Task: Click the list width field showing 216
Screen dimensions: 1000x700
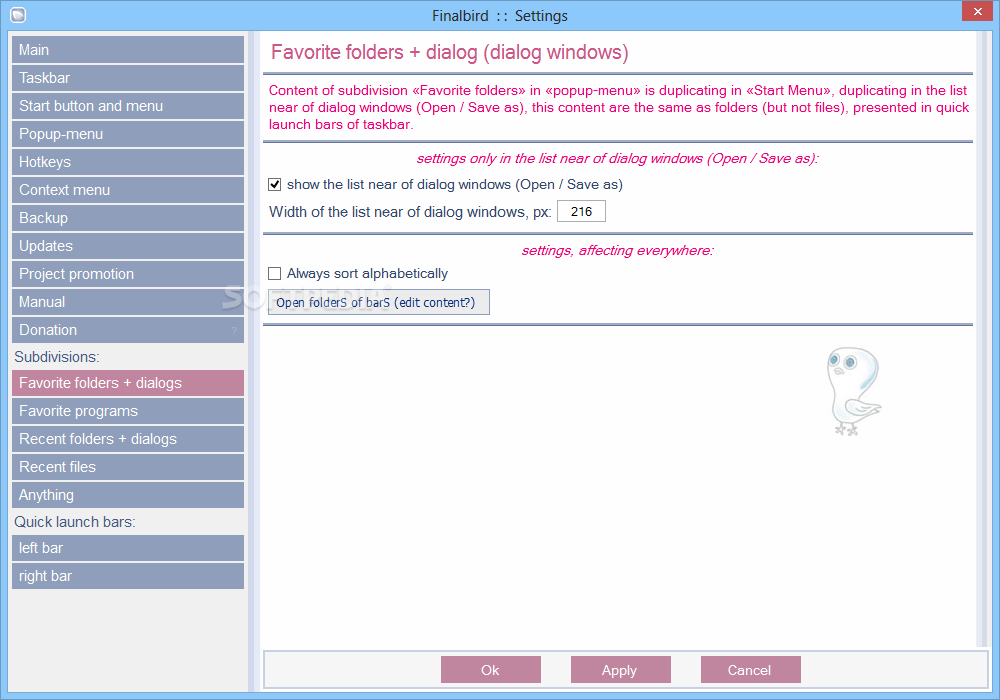Action: [581, 212]
